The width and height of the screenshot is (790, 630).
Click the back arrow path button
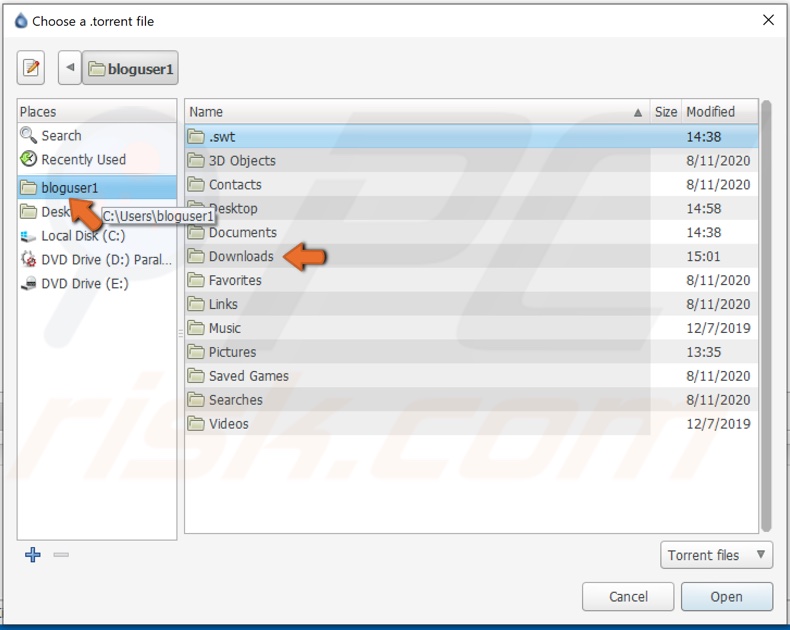point(70,68)
